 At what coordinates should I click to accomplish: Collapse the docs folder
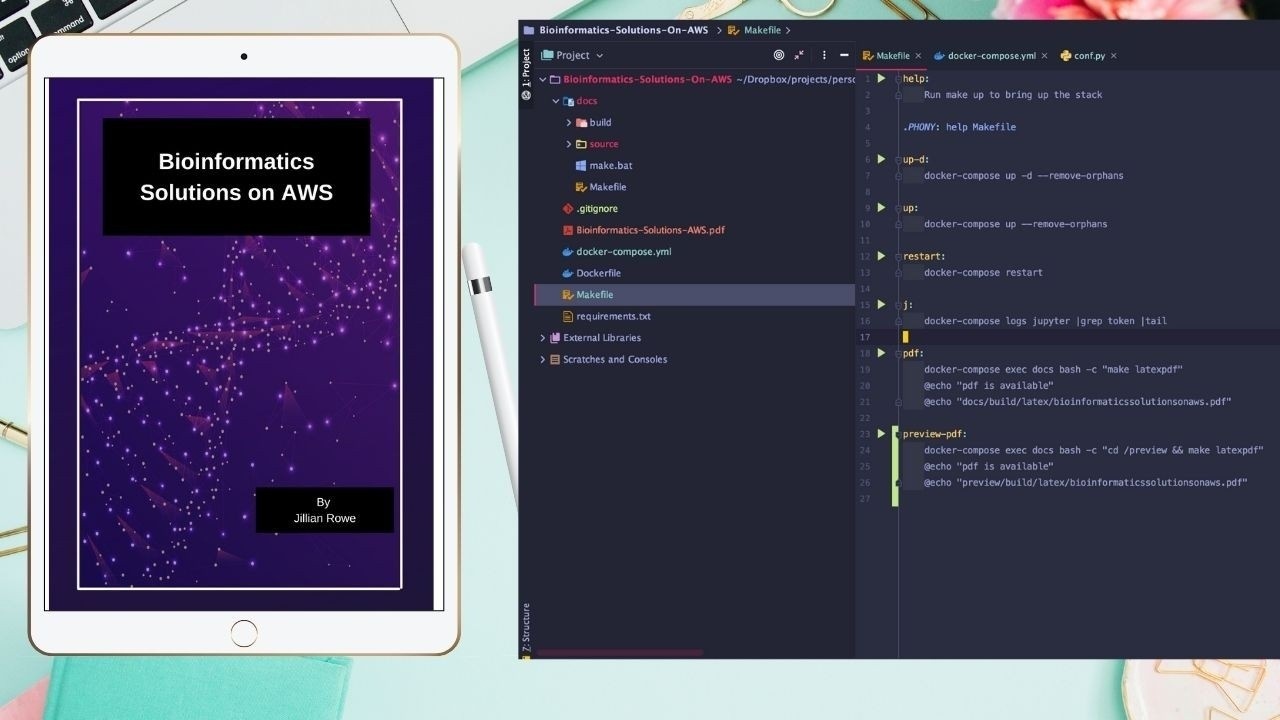pos(556,101)
